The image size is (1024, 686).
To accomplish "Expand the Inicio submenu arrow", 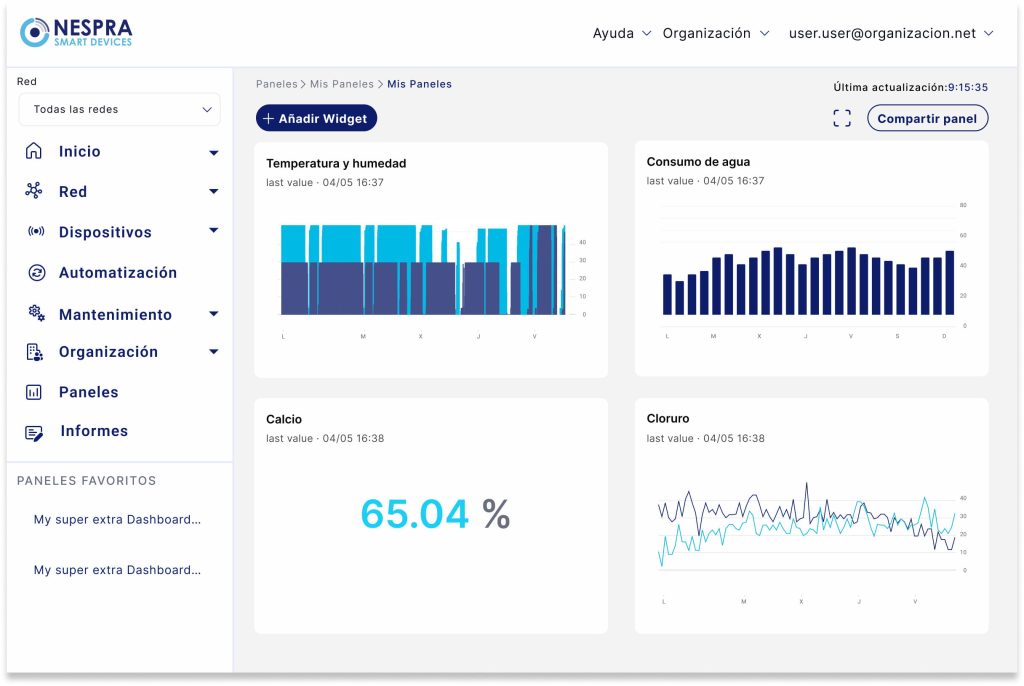I will click(214, 153).
